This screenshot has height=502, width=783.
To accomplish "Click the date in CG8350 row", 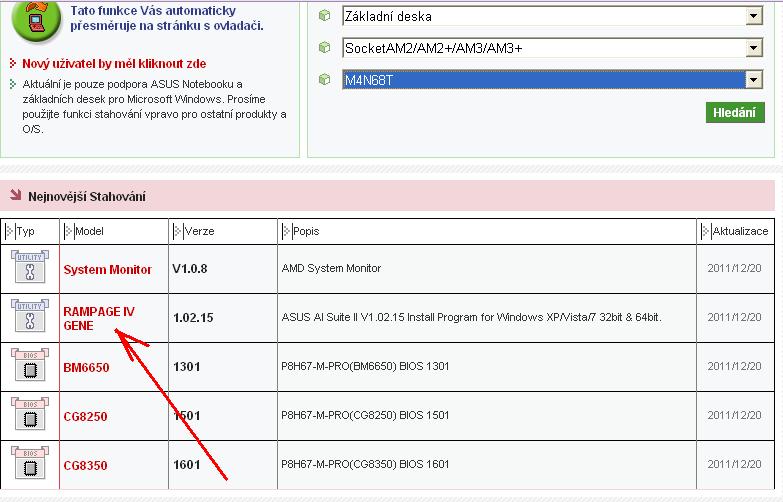I will (x=735, y=464).
